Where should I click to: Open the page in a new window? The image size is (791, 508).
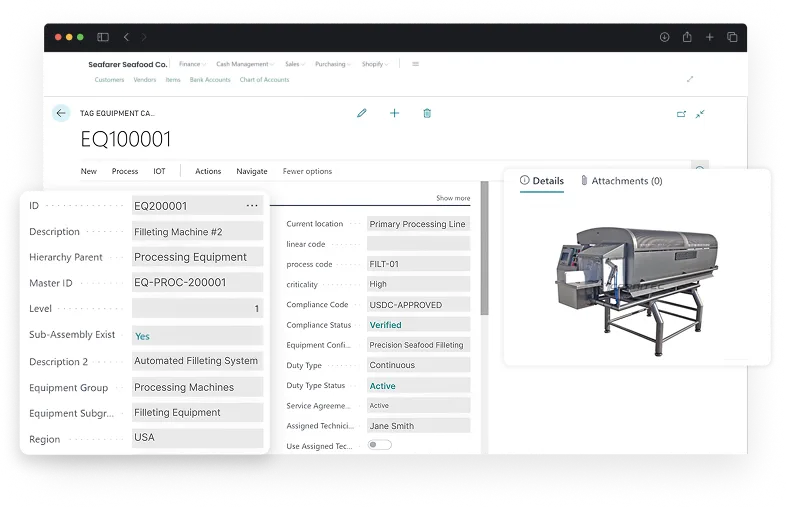coord(681,114)
